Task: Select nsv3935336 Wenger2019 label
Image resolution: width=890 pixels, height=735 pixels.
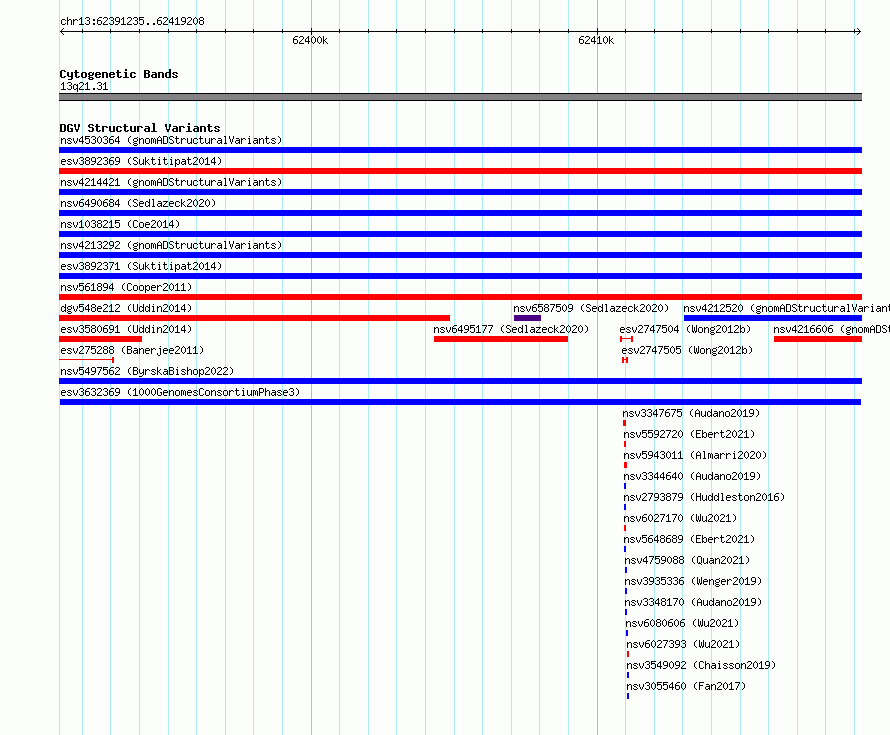Action: [693, 581]
